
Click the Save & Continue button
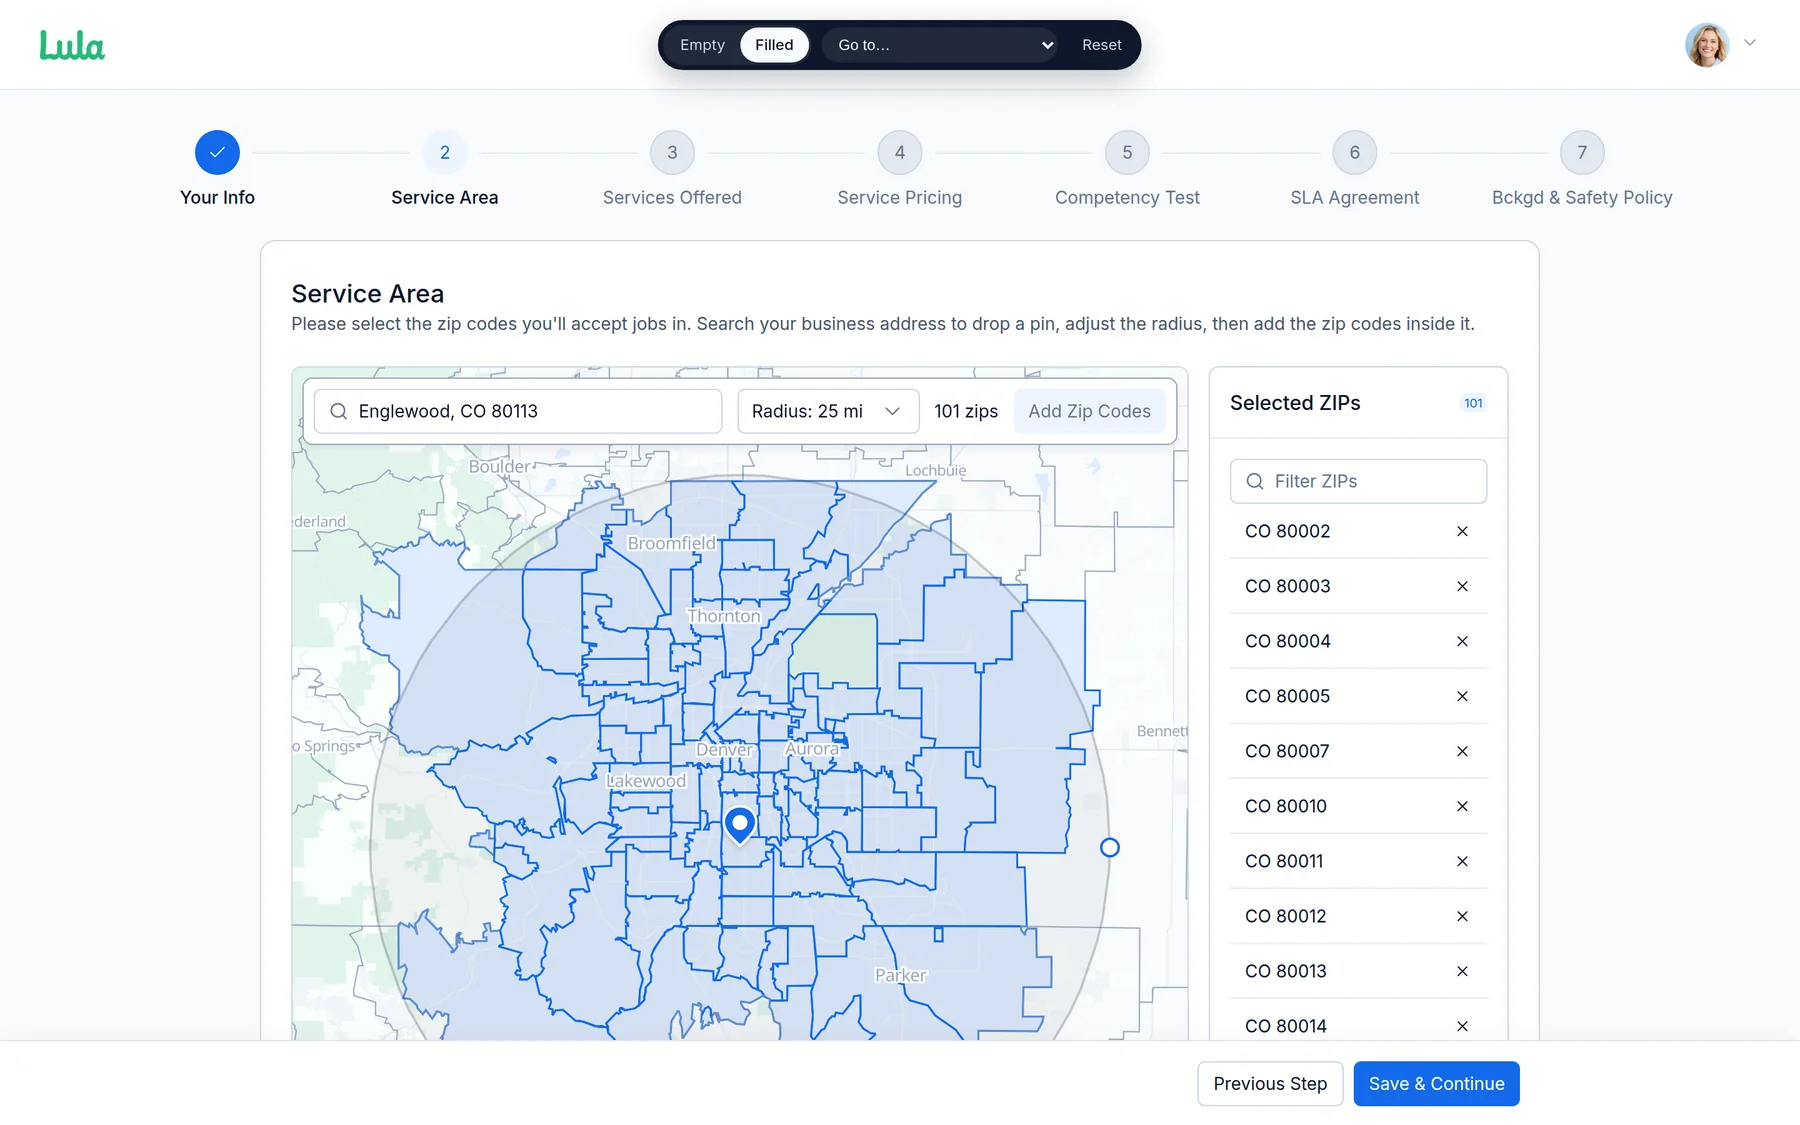coord(1436,1084)
